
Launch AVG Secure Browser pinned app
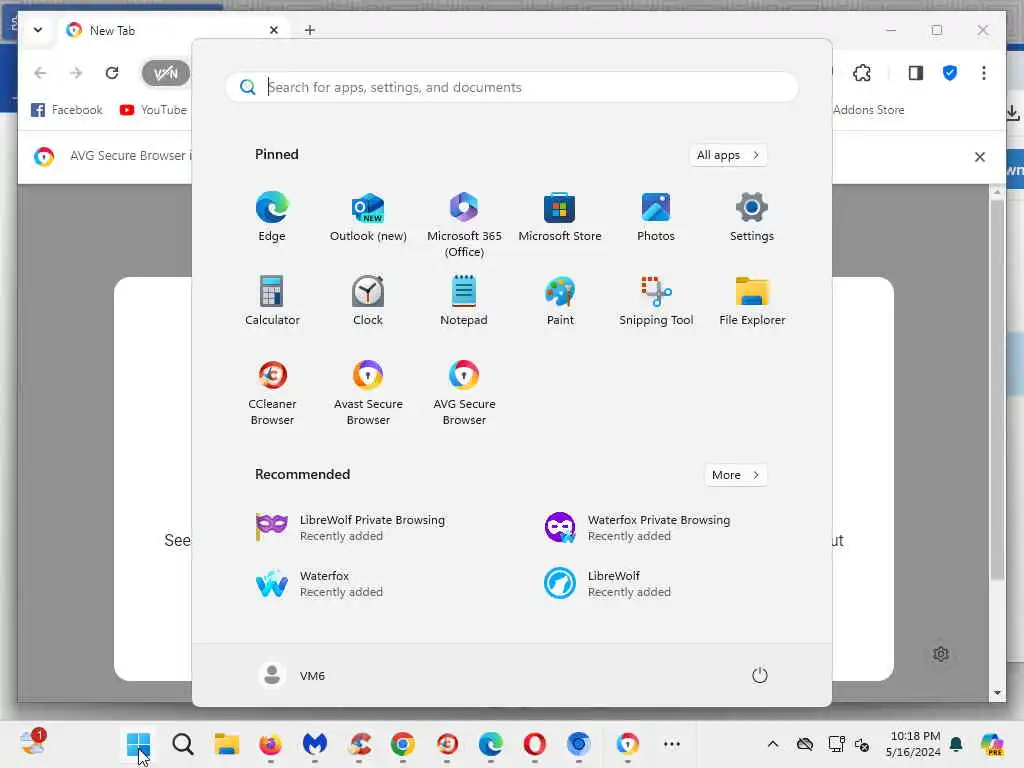pyautogui.click(x=464, y=392)
